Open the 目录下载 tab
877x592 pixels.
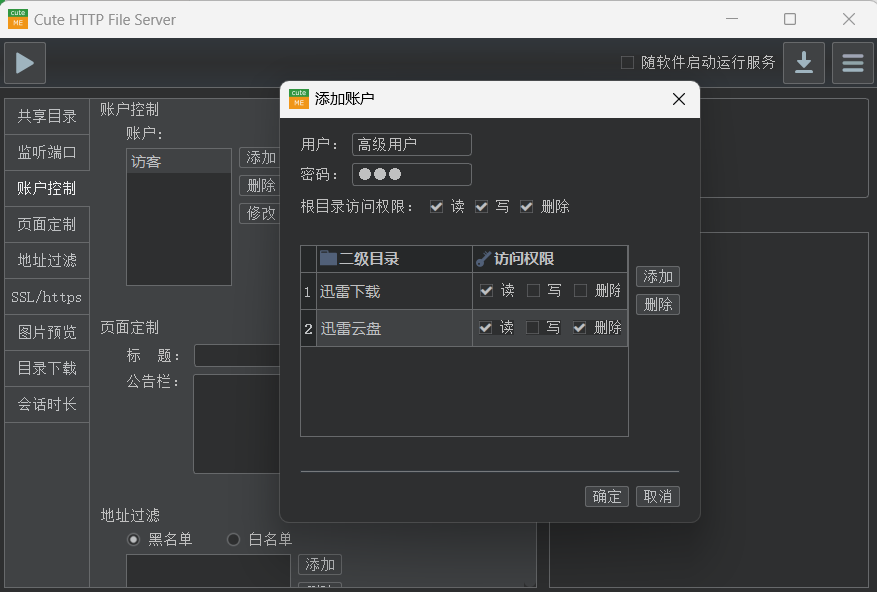click(47, 368)
